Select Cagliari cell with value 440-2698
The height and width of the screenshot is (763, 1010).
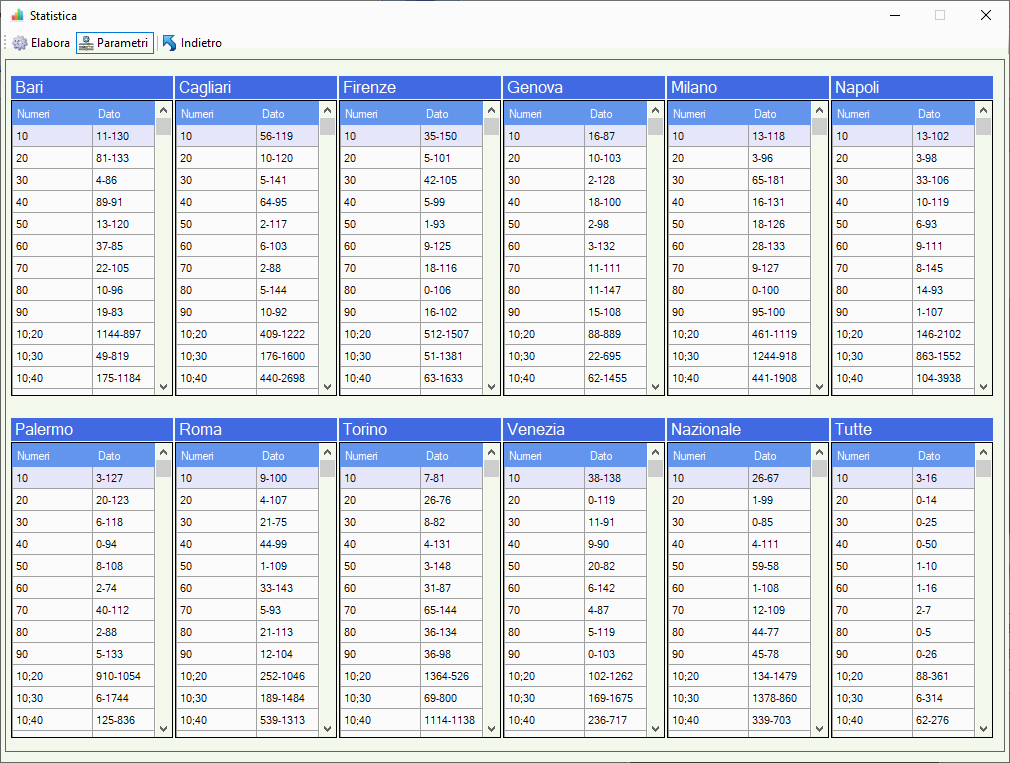pos(288,378)
